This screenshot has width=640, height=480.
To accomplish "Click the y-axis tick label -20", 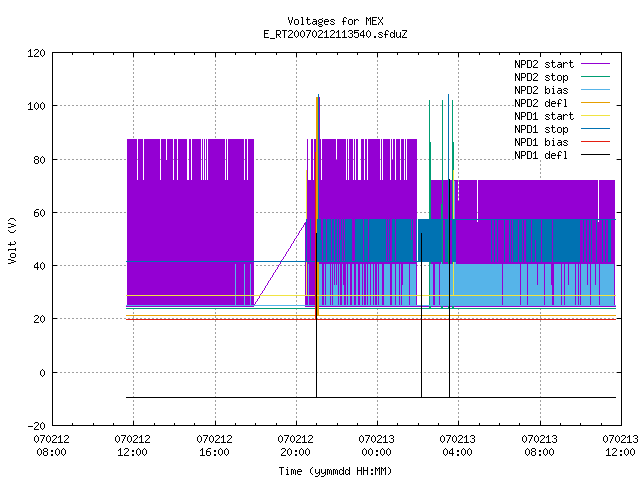I will [x=36, y=426].
